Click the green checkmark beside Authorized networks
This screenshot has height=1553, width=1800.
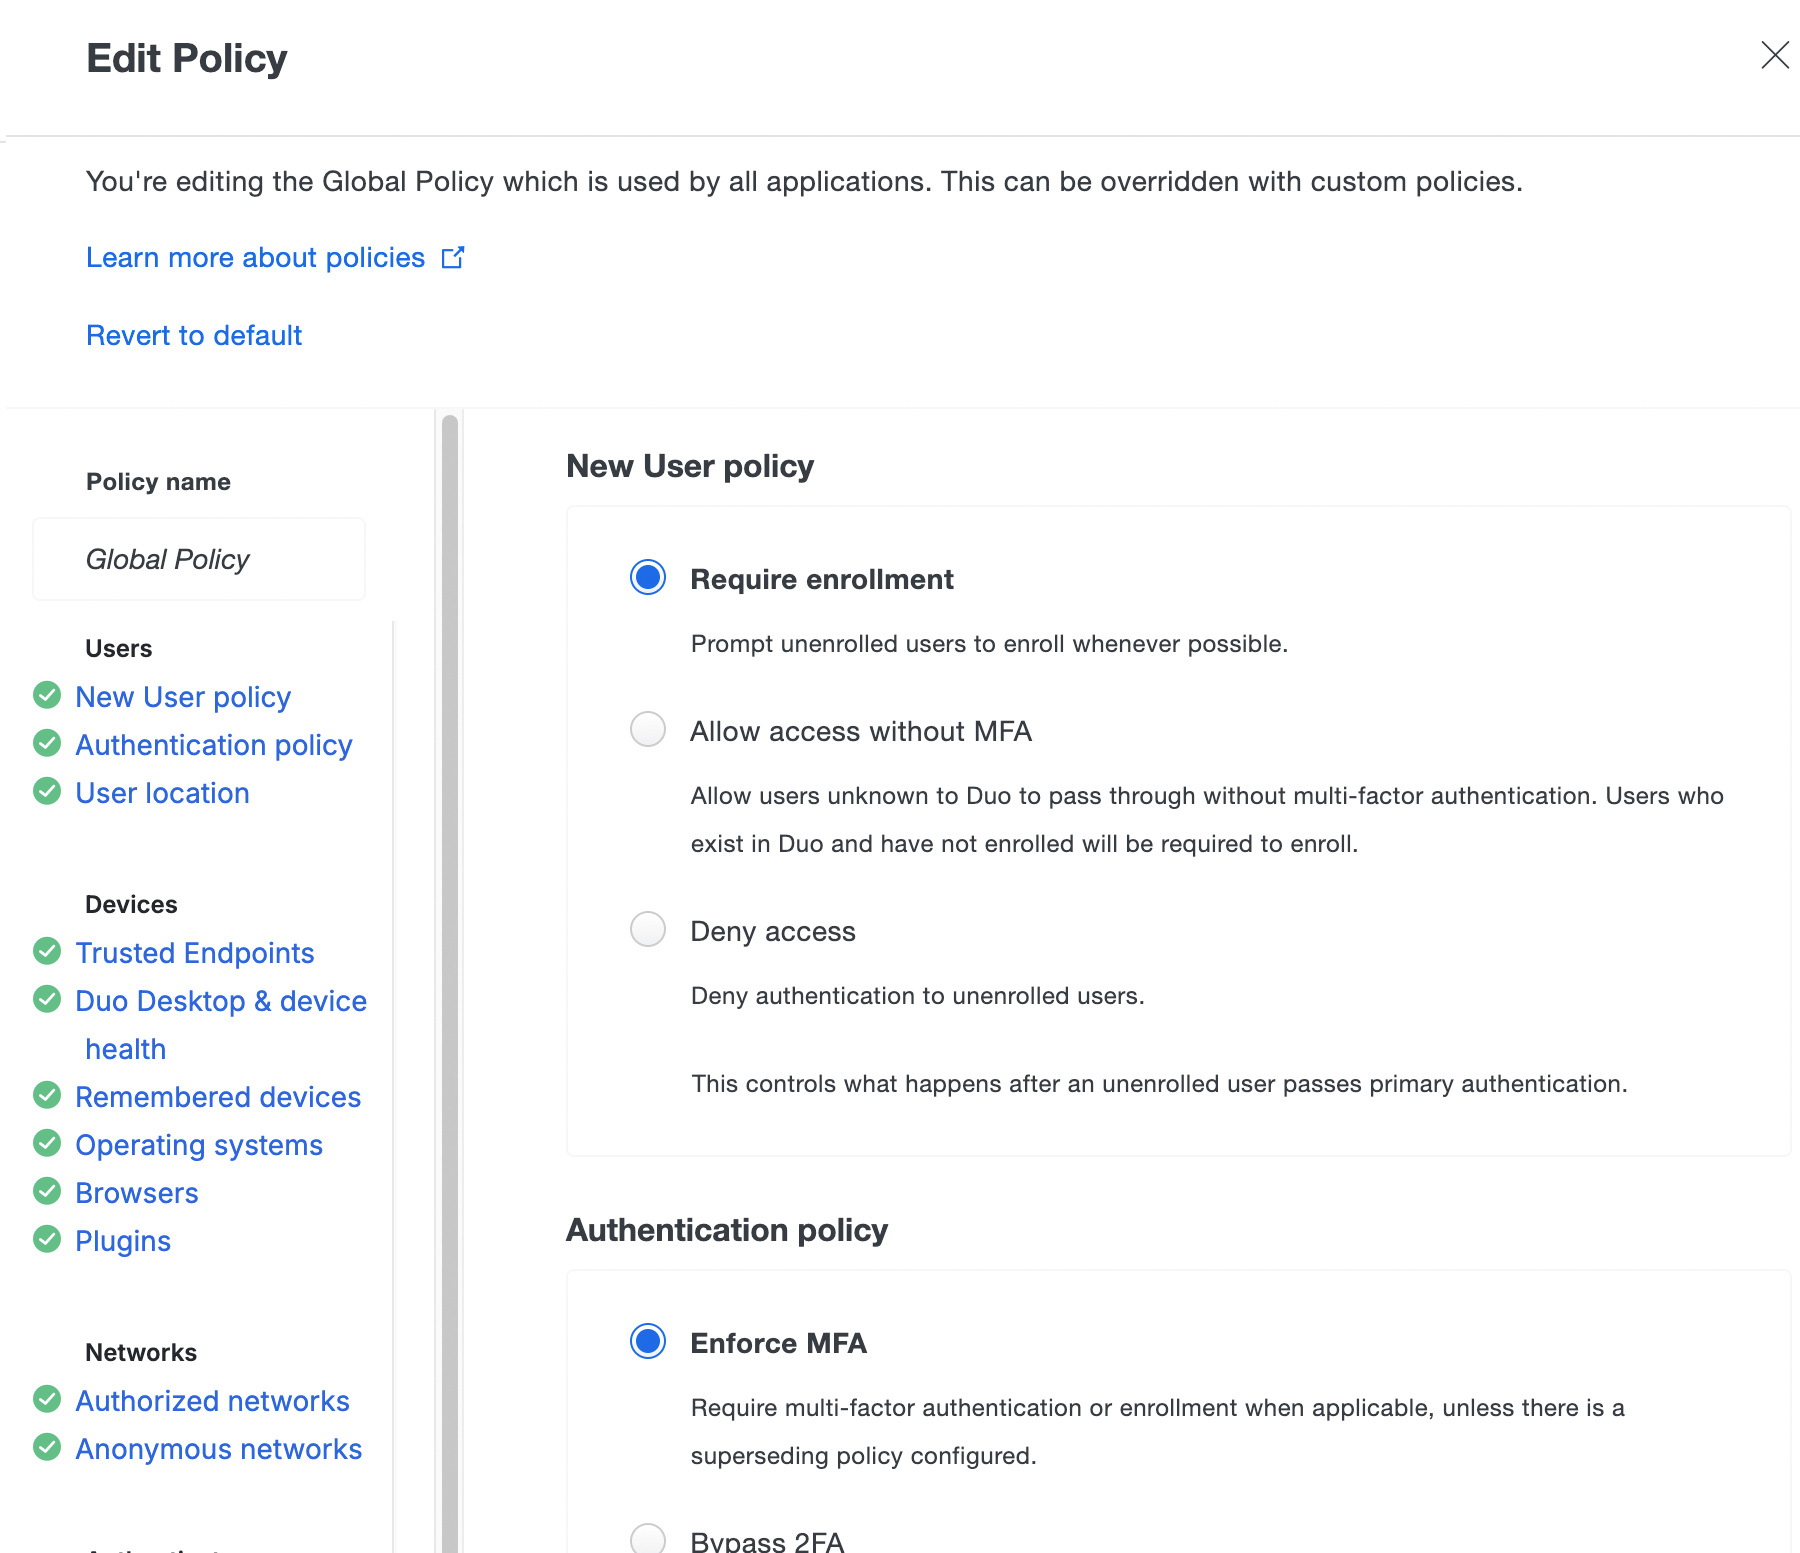[x=47, y=1399]
